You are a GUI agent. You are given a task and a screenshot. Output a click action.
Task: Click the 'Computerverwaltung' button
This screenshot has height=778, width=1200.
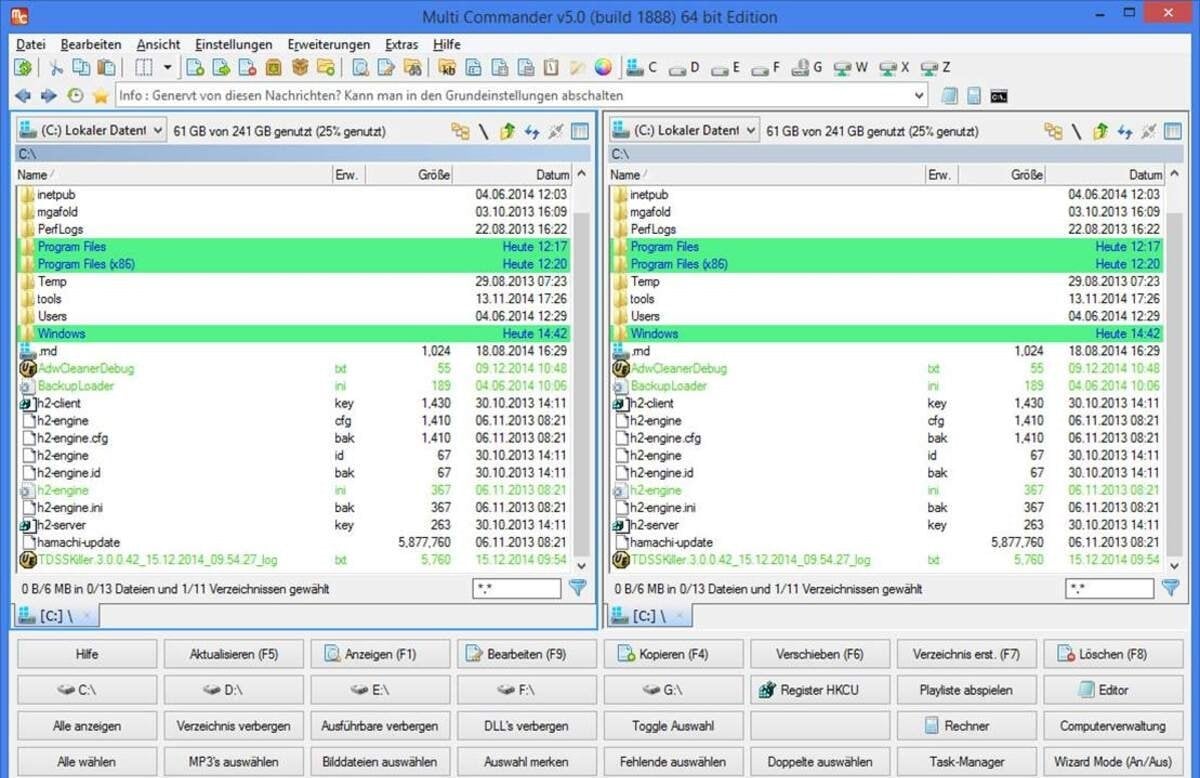tap(1113, 726)
